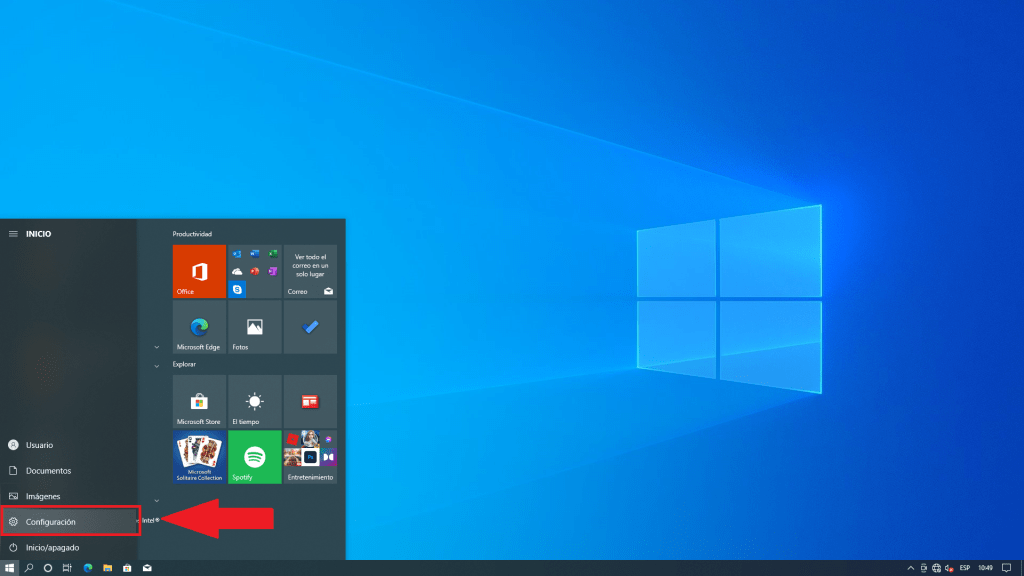This screenshot has width=1024, height=576.
Task: Click the Usuario account button
Action: click(x=40, y=445)
